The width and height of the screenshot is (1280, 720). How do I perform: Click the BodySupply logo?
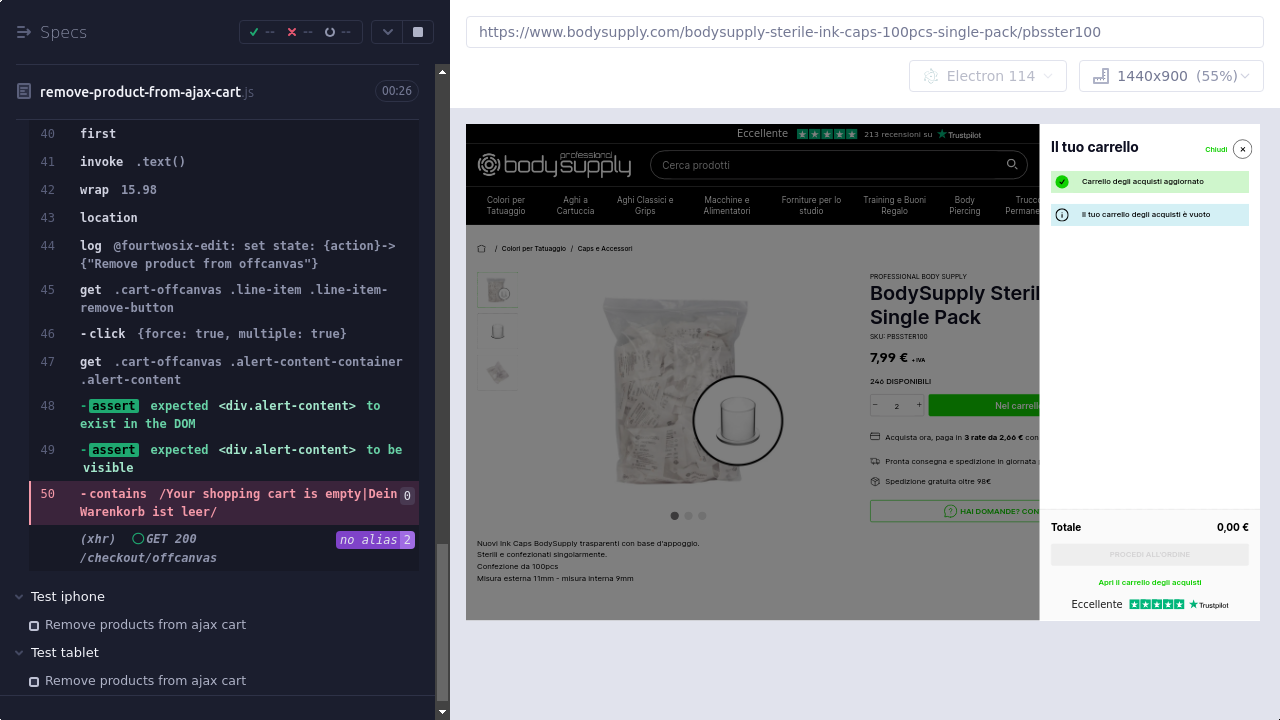pos(554,164)
